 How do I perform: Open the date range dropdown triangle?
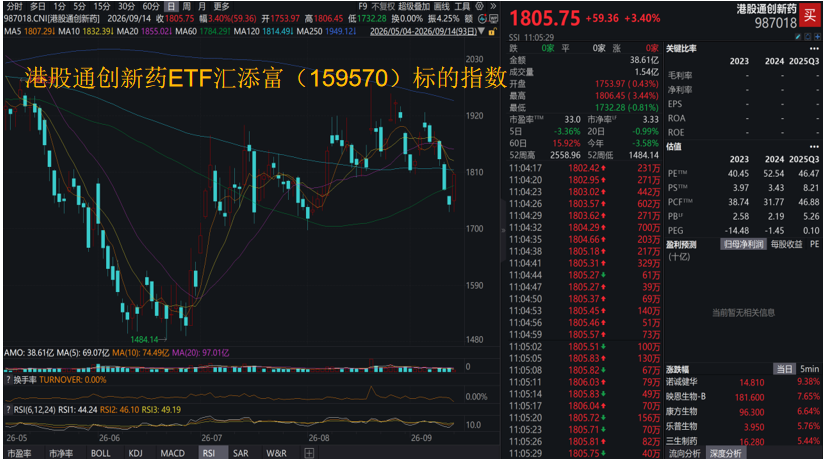pos(481,32)
